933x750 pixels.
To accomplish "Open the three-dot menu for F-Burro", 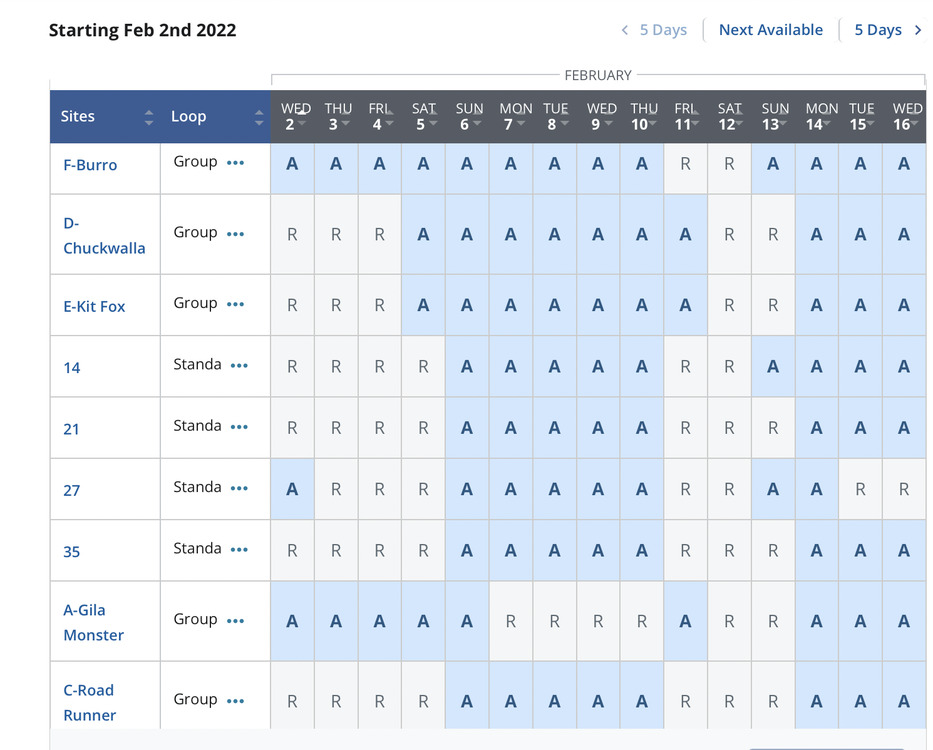I will tap(235, 162).
